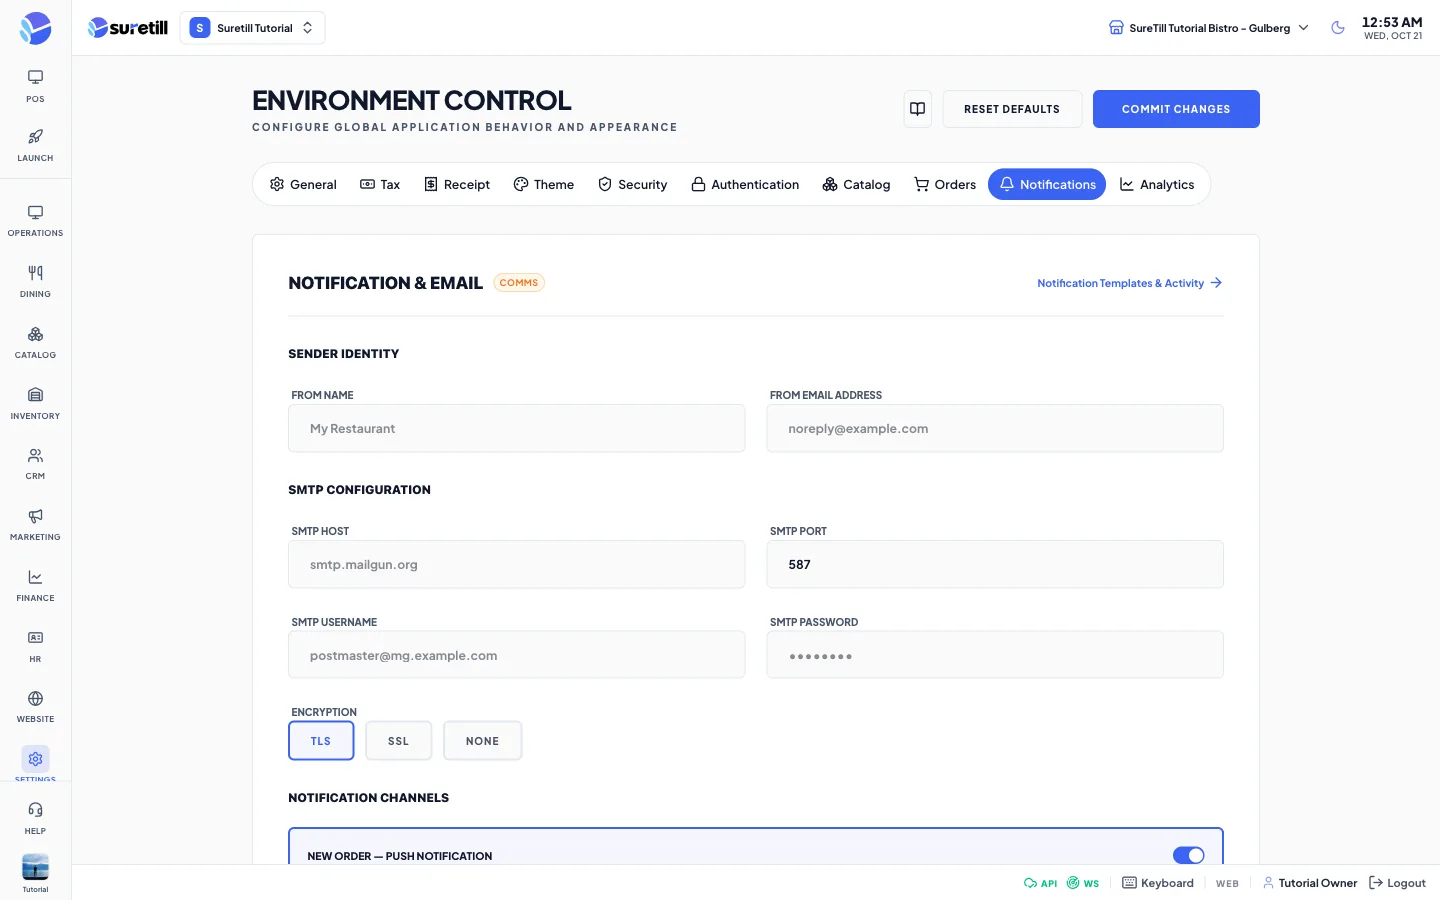Viewport: 1440px width, 900px height.
Task: Click Reset Defaults button
Action: pos(1012,109)
